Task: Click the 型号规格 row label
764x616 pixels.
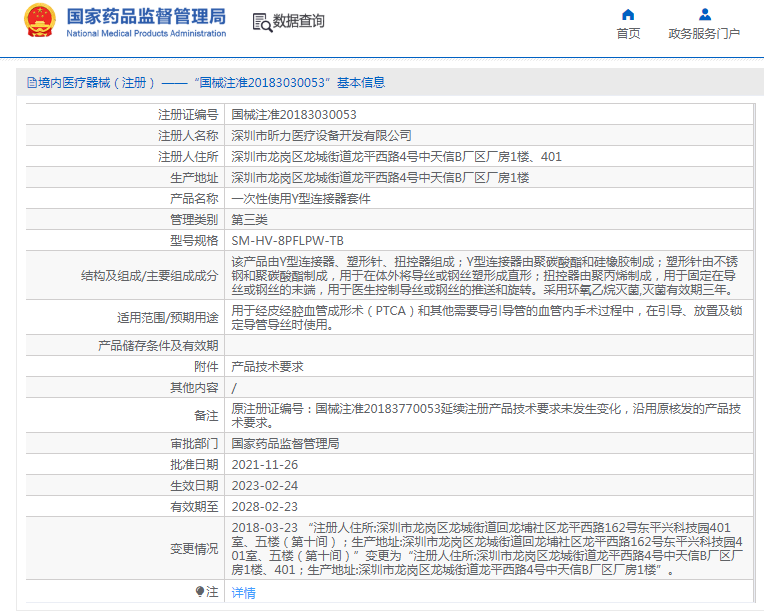Action: (x=194, y=241)
